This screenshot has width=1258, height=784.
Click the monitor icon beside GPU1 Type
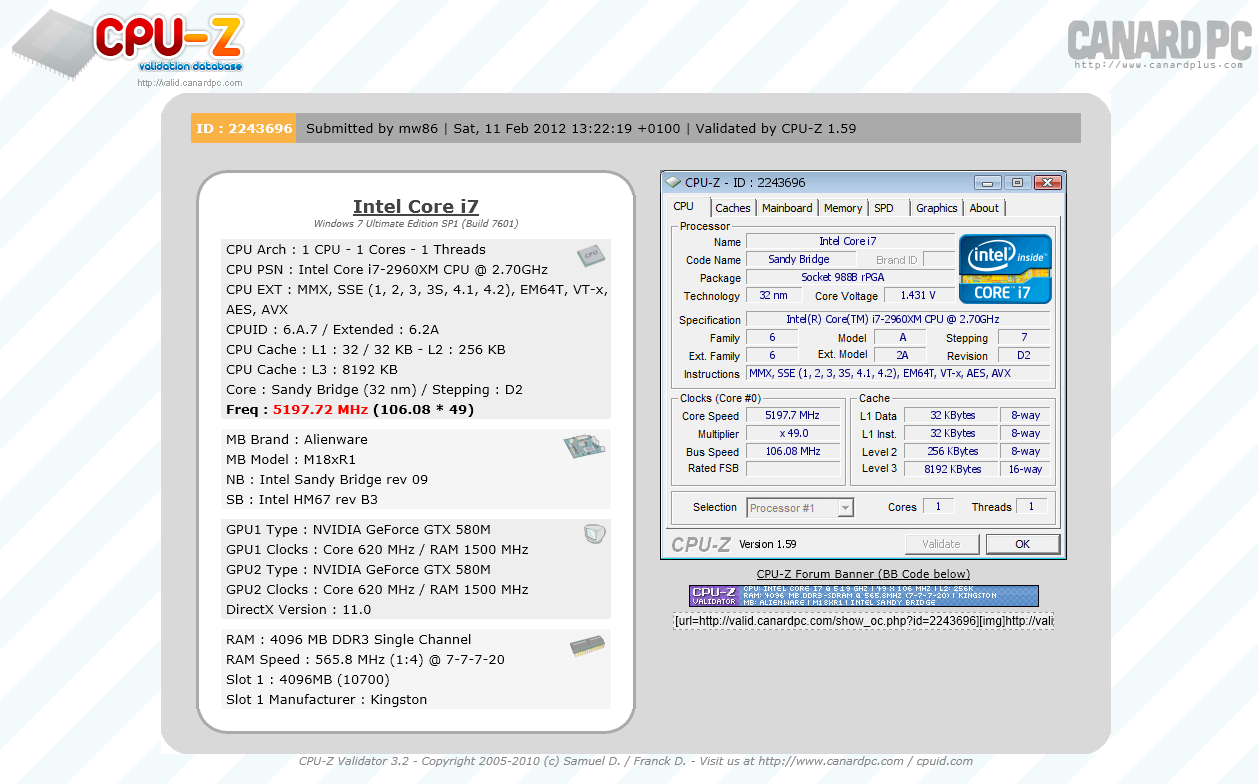(x=594, y=534)
